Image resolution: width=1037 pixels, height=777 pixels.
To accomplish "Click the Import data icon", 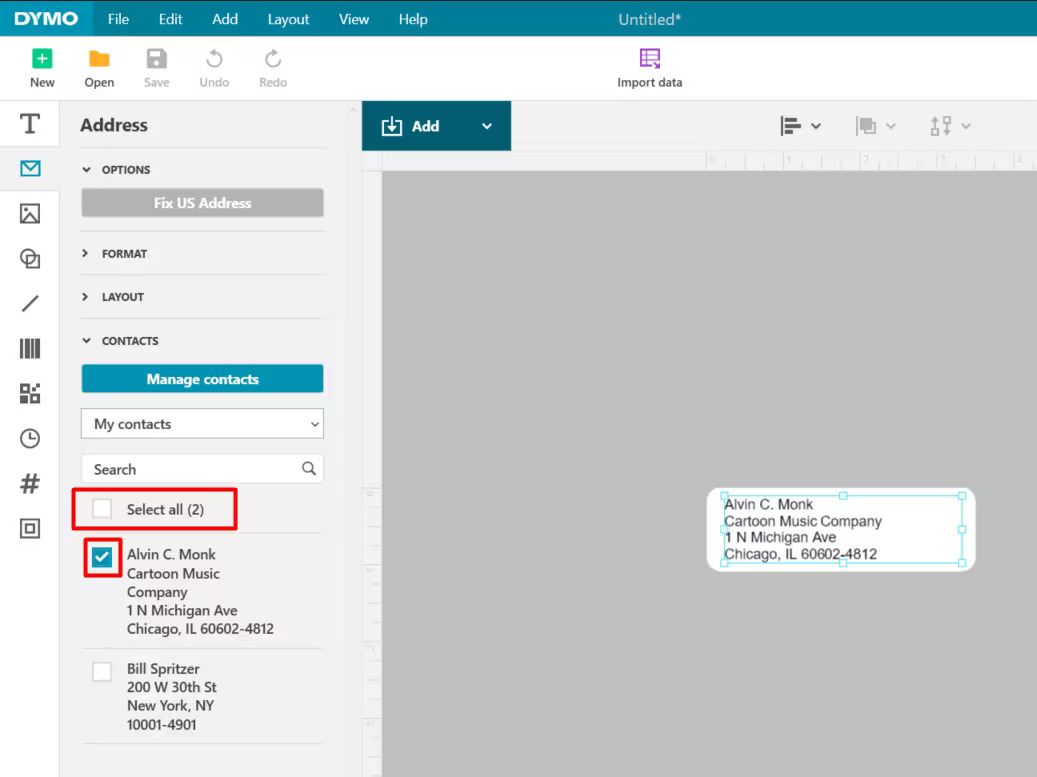I will tap(649, 60).
